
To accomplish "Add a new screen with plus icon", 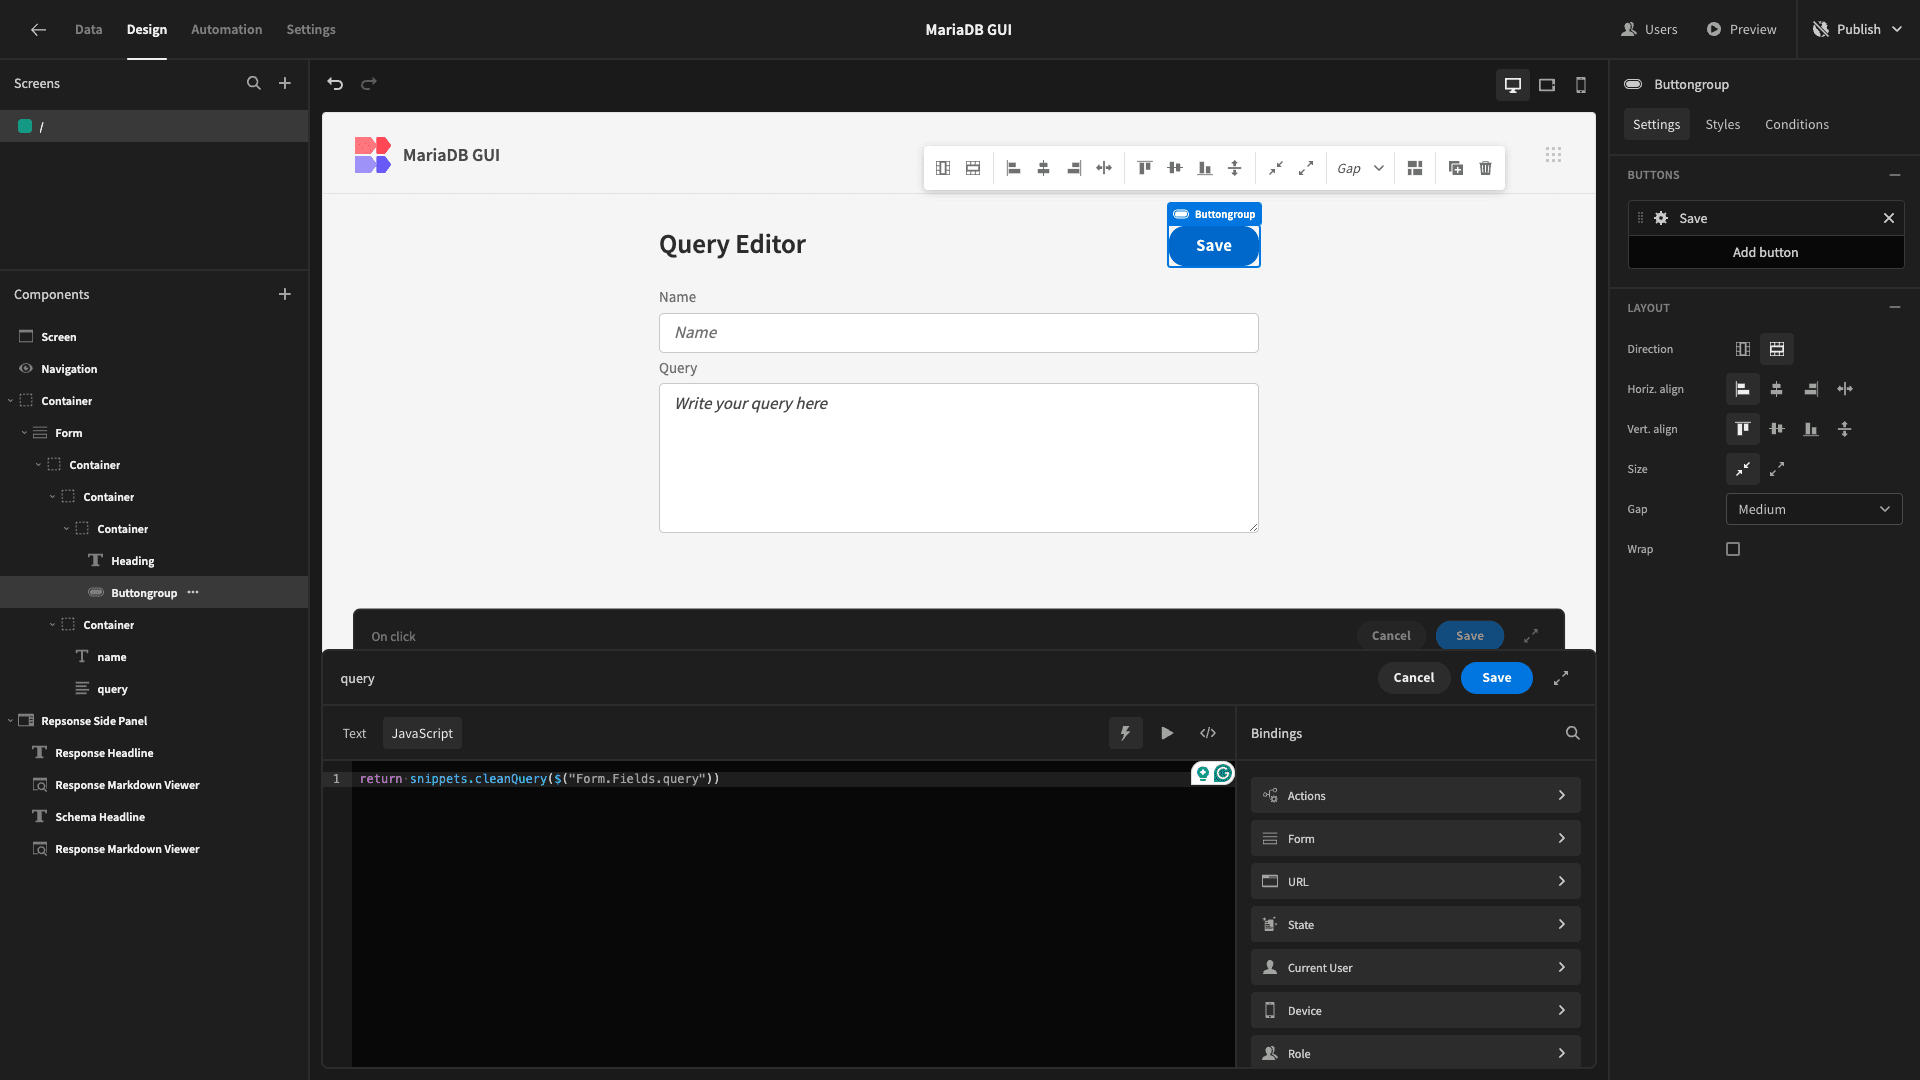I will [285, 84].
